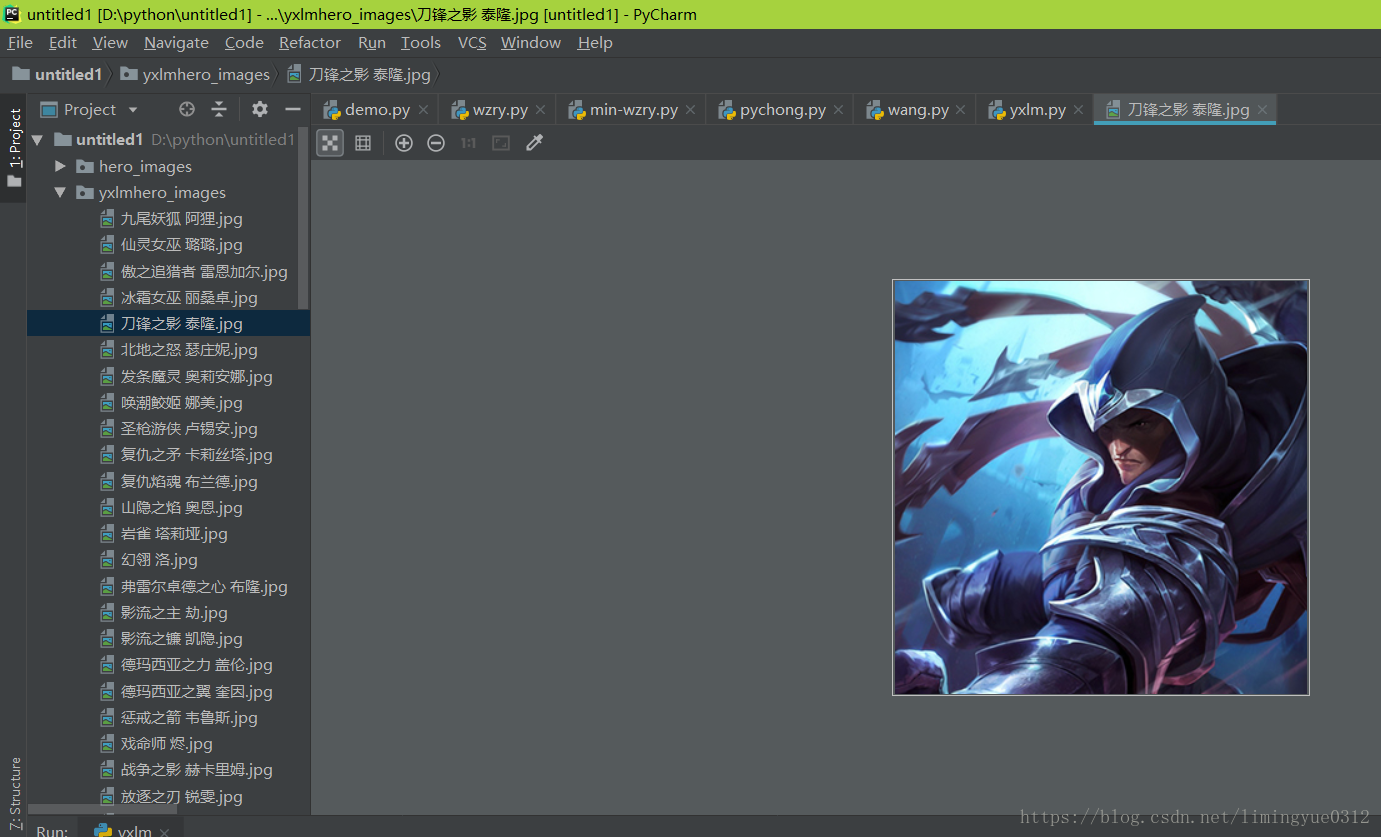
Task: Select file 北地之怒 瑟庄妮.jpg
Action: tap(179, 350)
